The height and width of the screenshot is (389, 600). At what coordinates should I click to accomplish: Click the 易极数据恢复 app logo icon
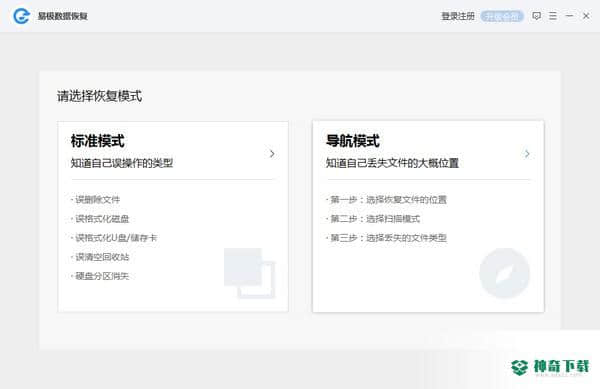coord(21,16)
